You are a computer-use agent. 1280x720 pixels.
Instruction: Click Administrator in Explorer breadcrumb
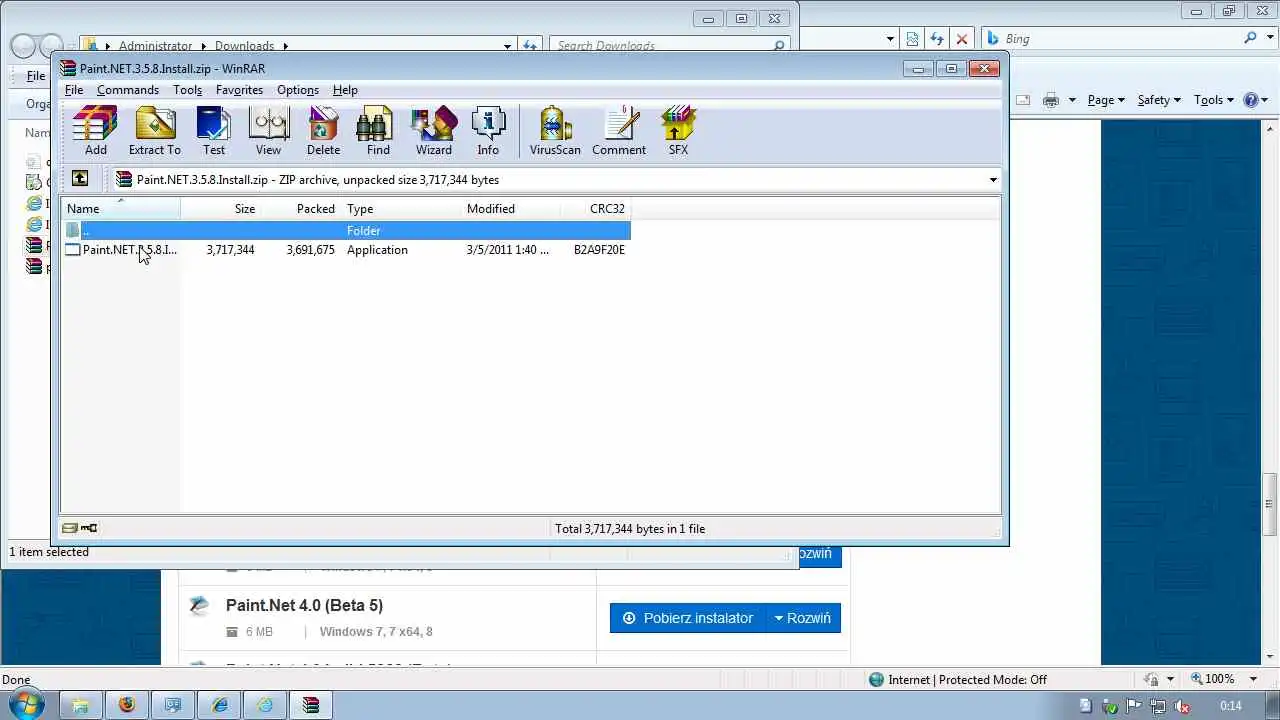155,46
